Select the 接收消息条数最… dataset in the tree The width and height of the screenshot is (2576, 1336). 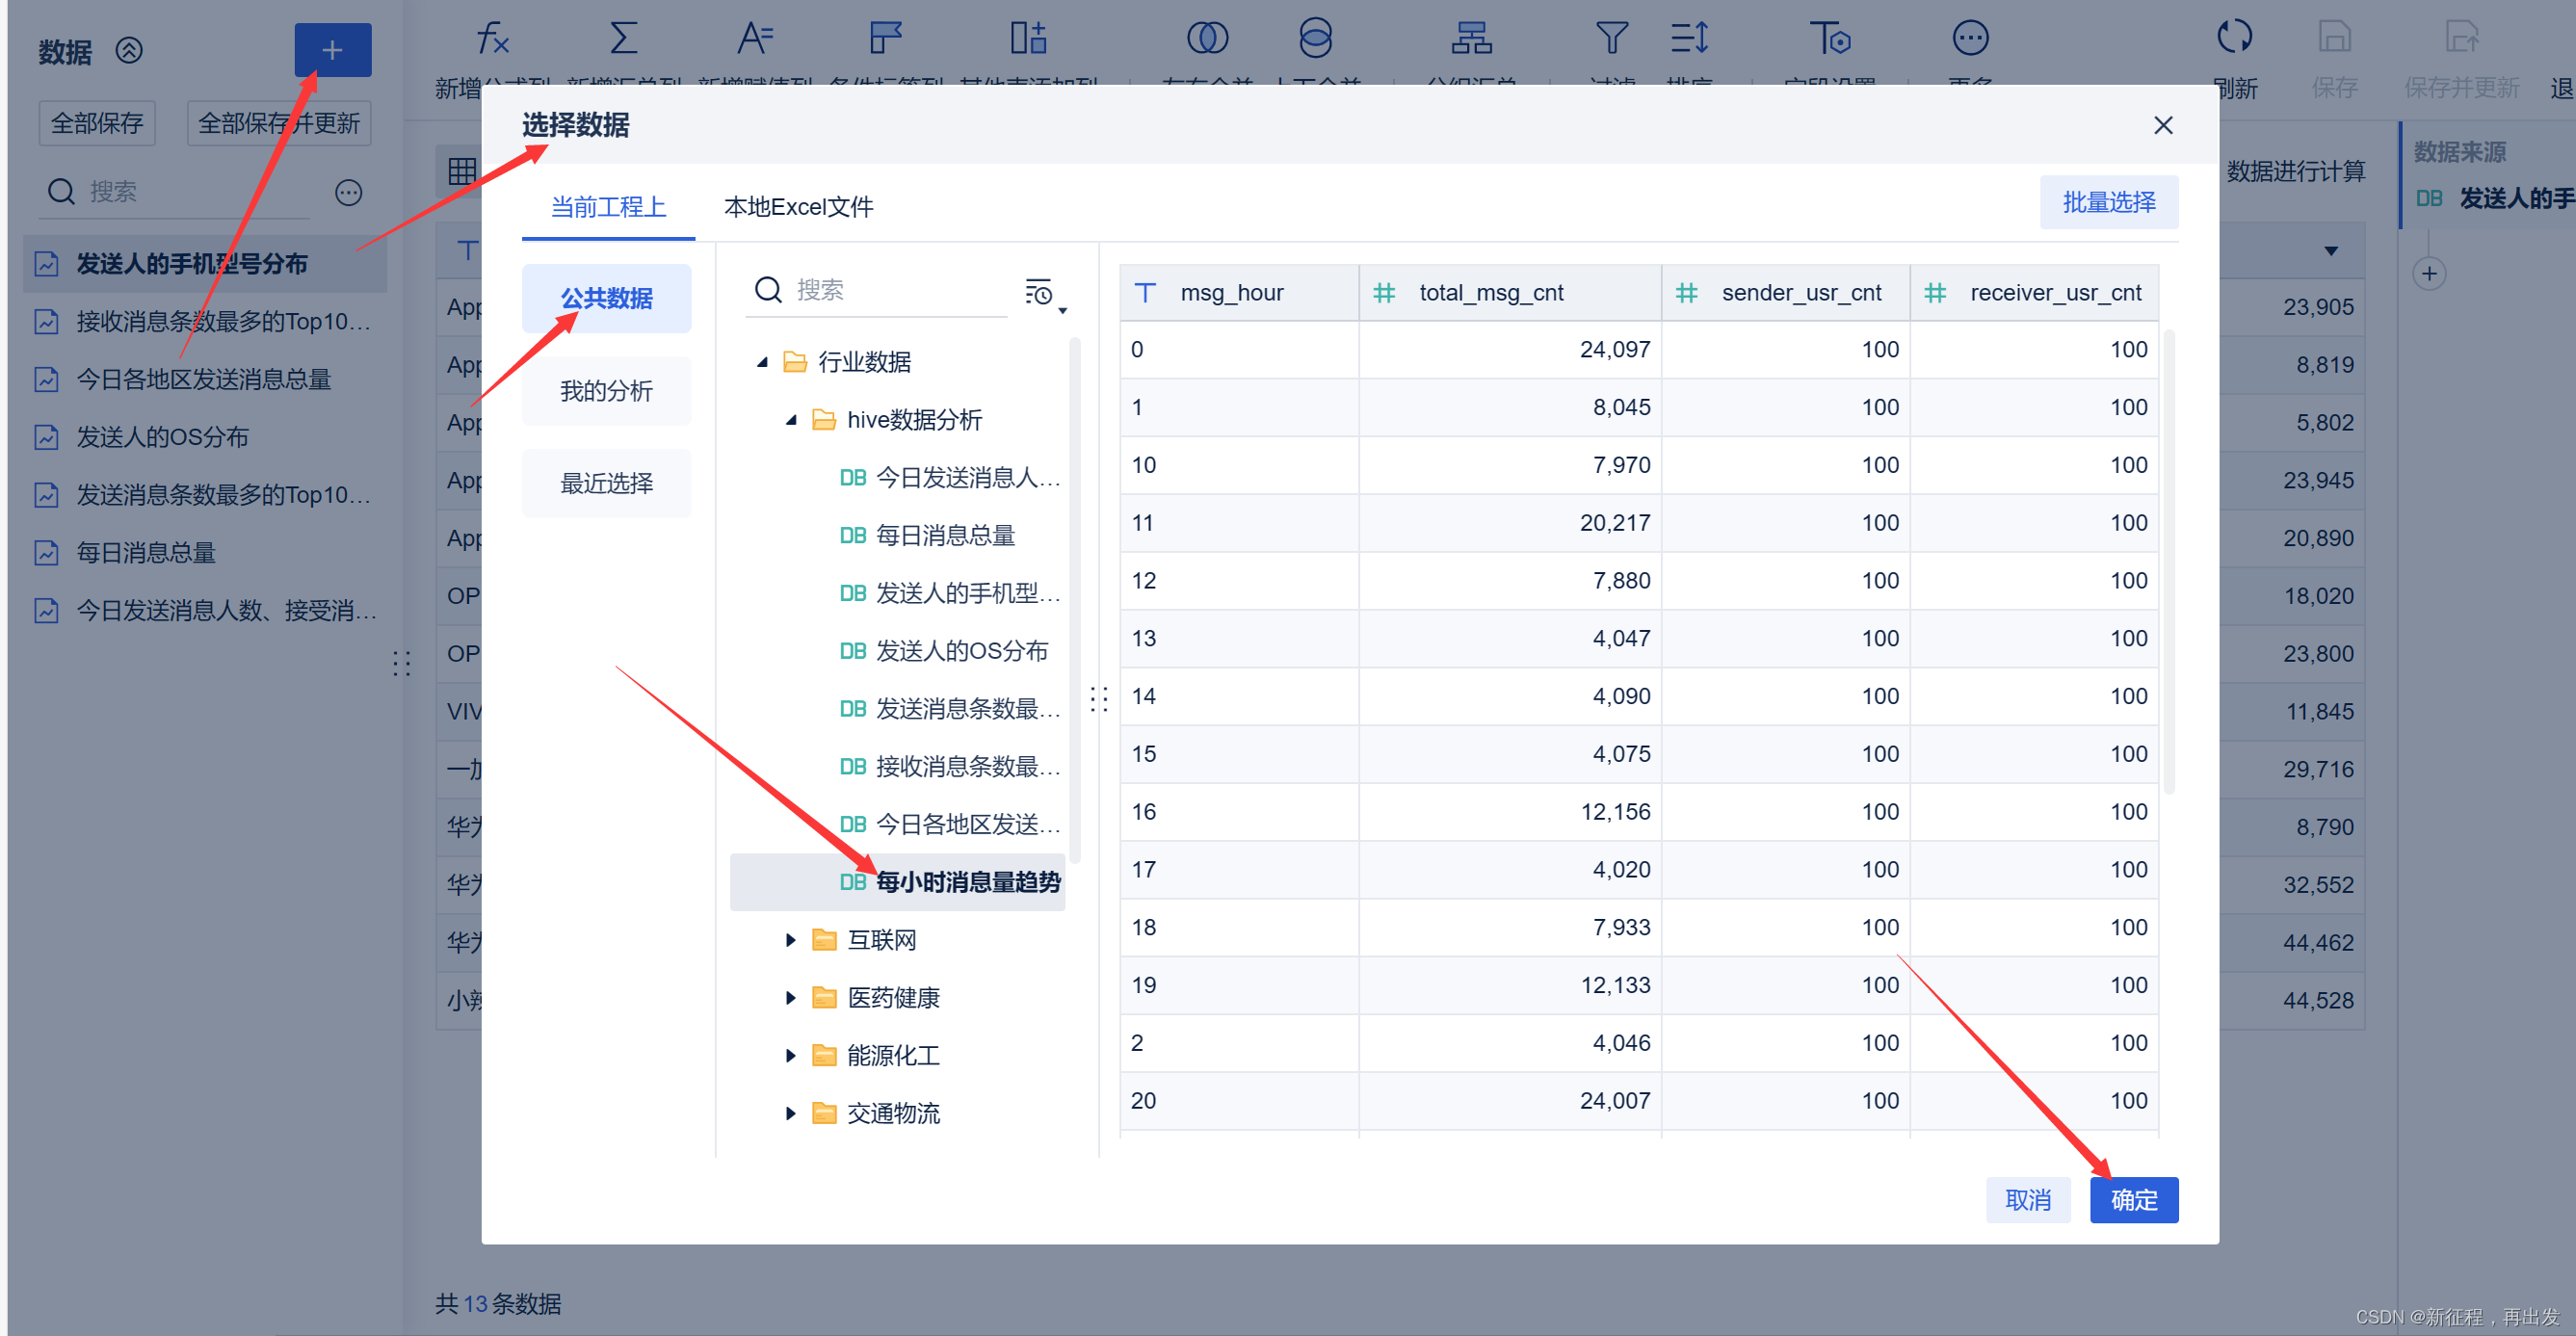click(x=897, y=767)
